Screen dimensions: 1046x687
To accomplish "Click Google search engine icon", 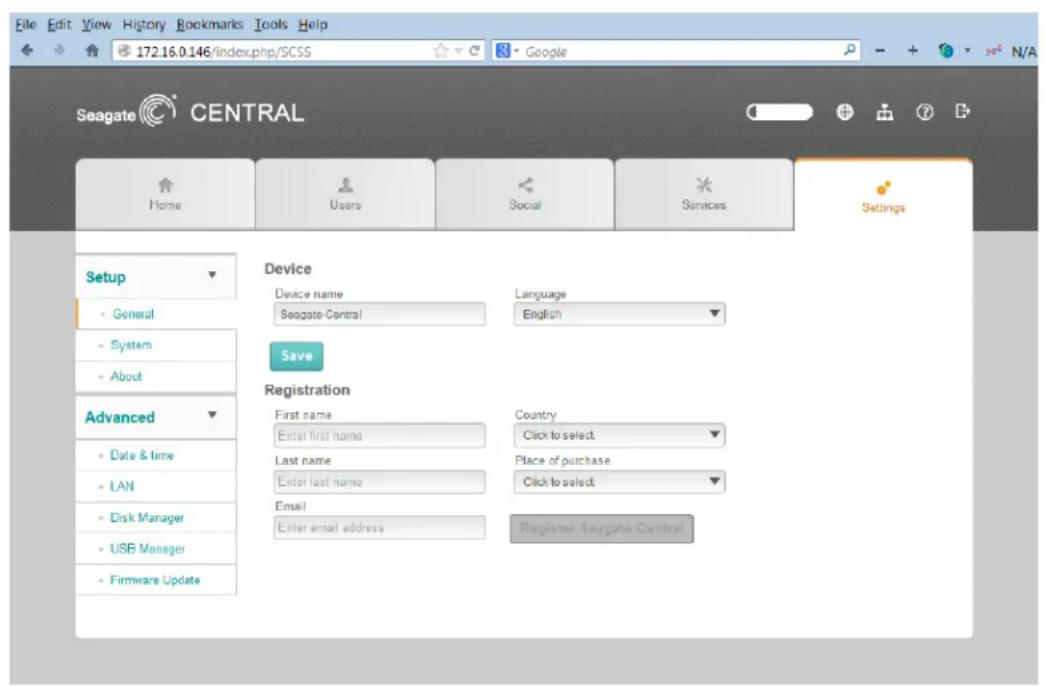I will click(503, 51).
